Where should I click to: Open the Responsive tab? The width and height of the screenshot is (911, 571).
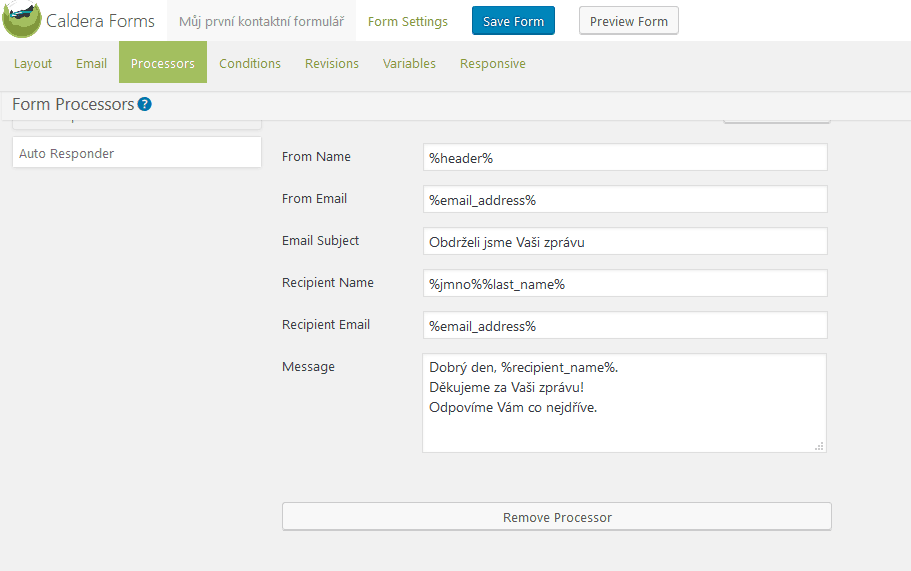493,63
